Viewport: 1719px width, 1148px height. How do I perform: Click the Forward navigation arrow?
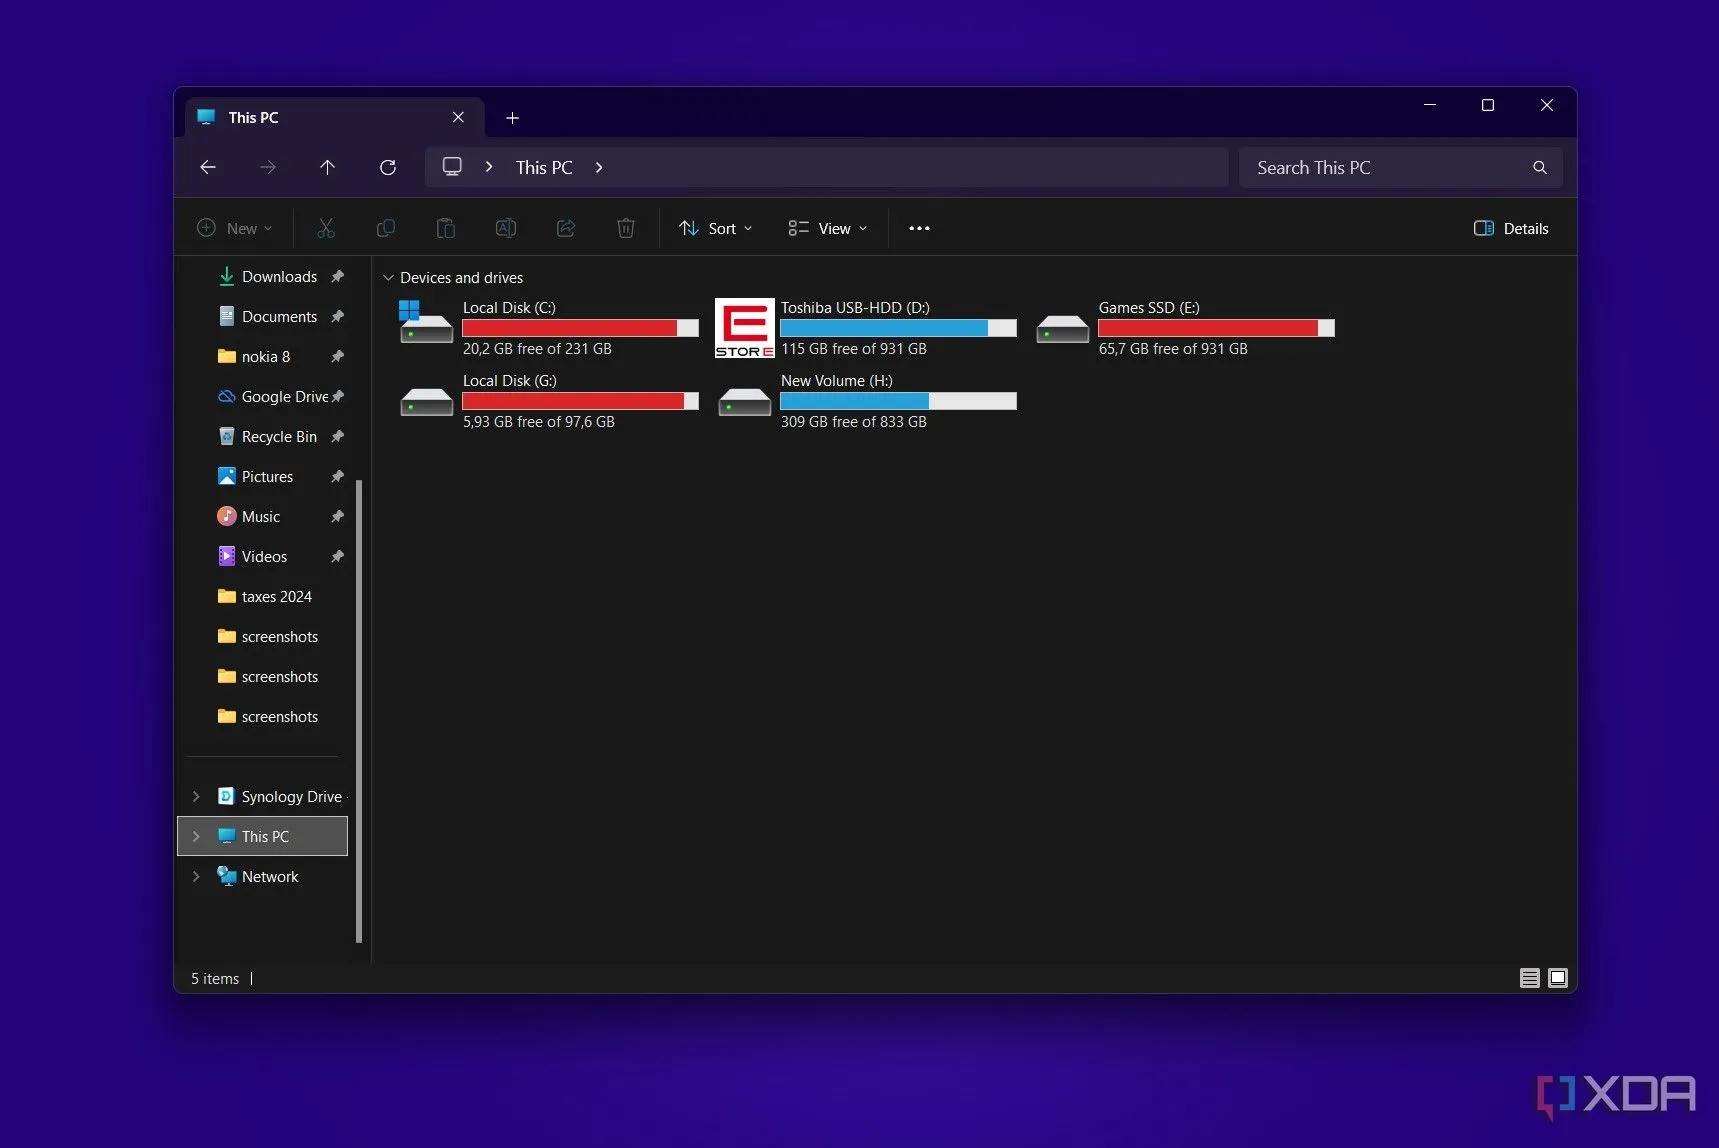pyautogui.click(x=267, y=167)
